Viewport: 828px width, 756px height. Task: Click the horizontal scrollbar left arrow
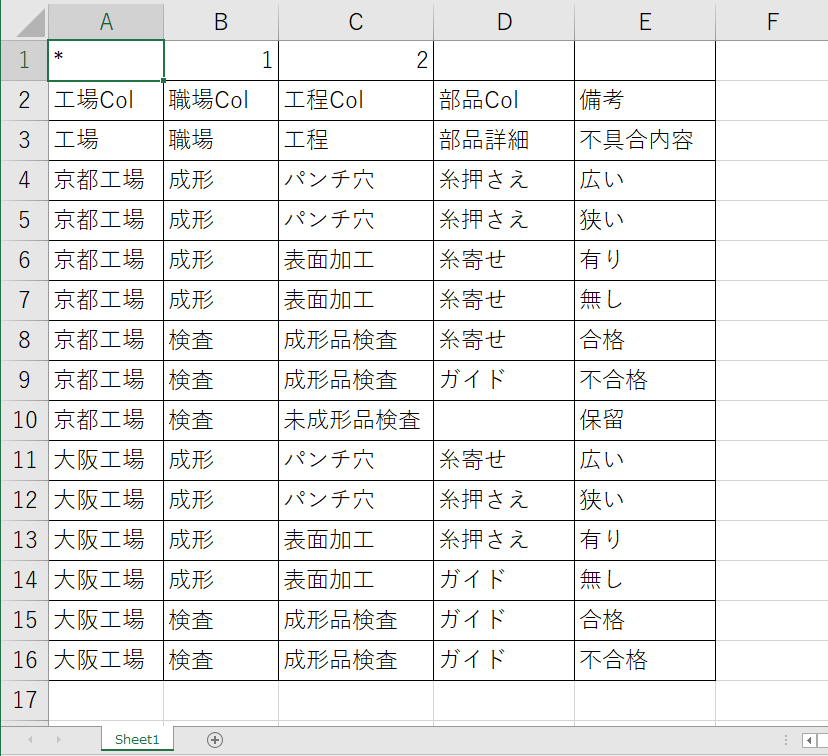(x=809, y=739)
